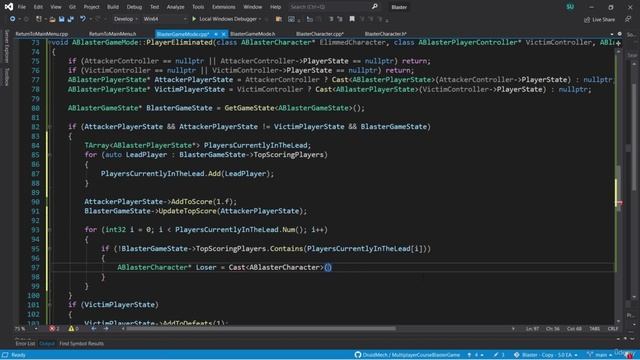
Task: Click PlayerEliminated in the function signature
Action: [x=179, y=42]
